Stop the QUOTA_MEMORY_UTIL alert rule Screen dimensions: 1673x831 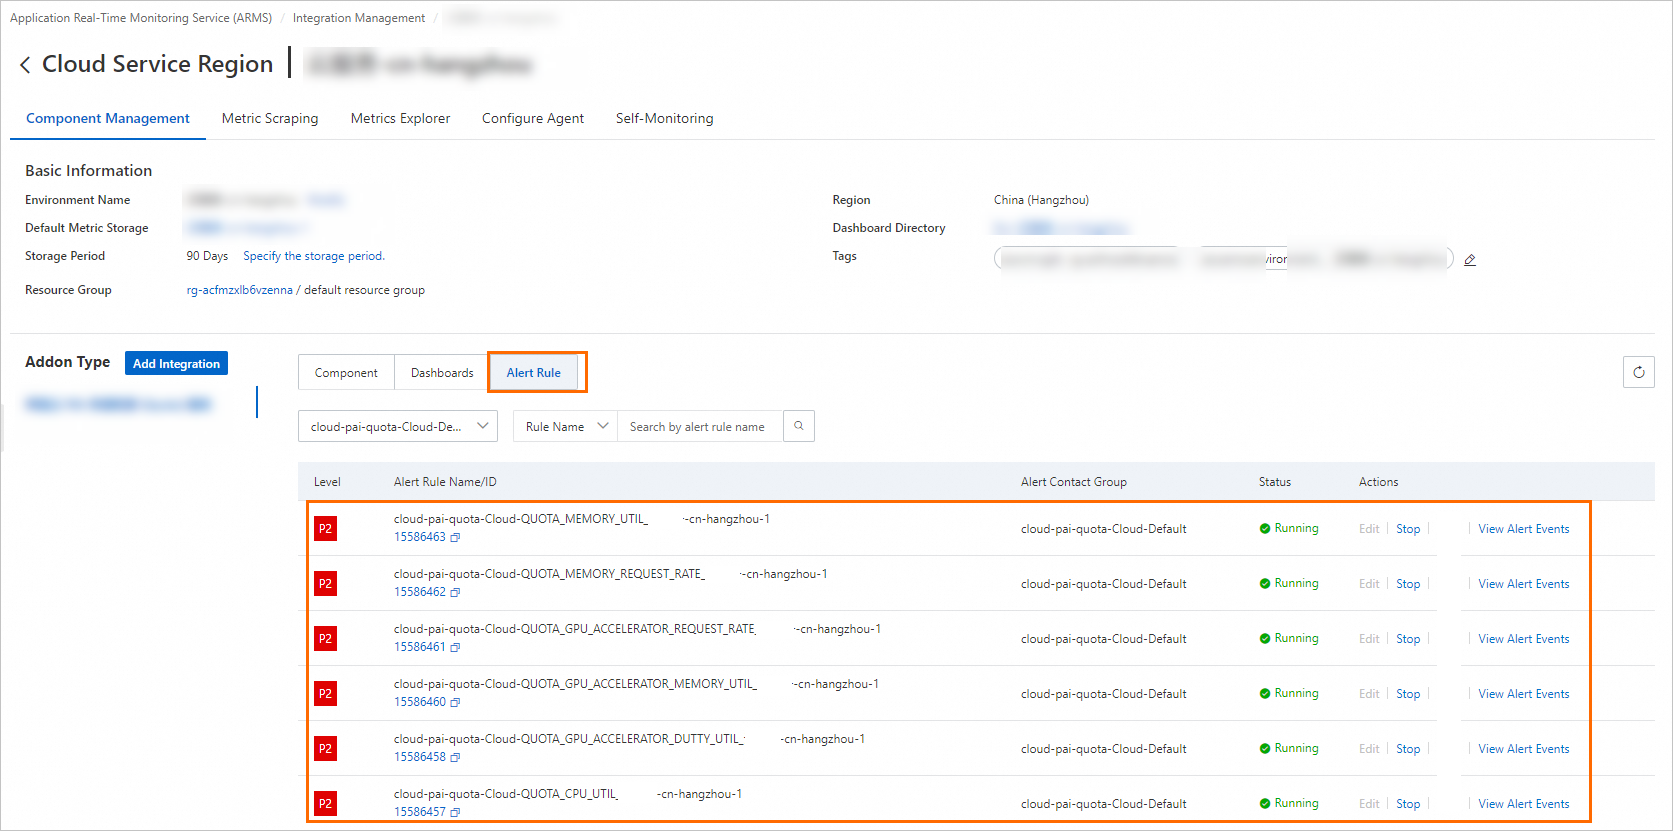(1408, 529)
